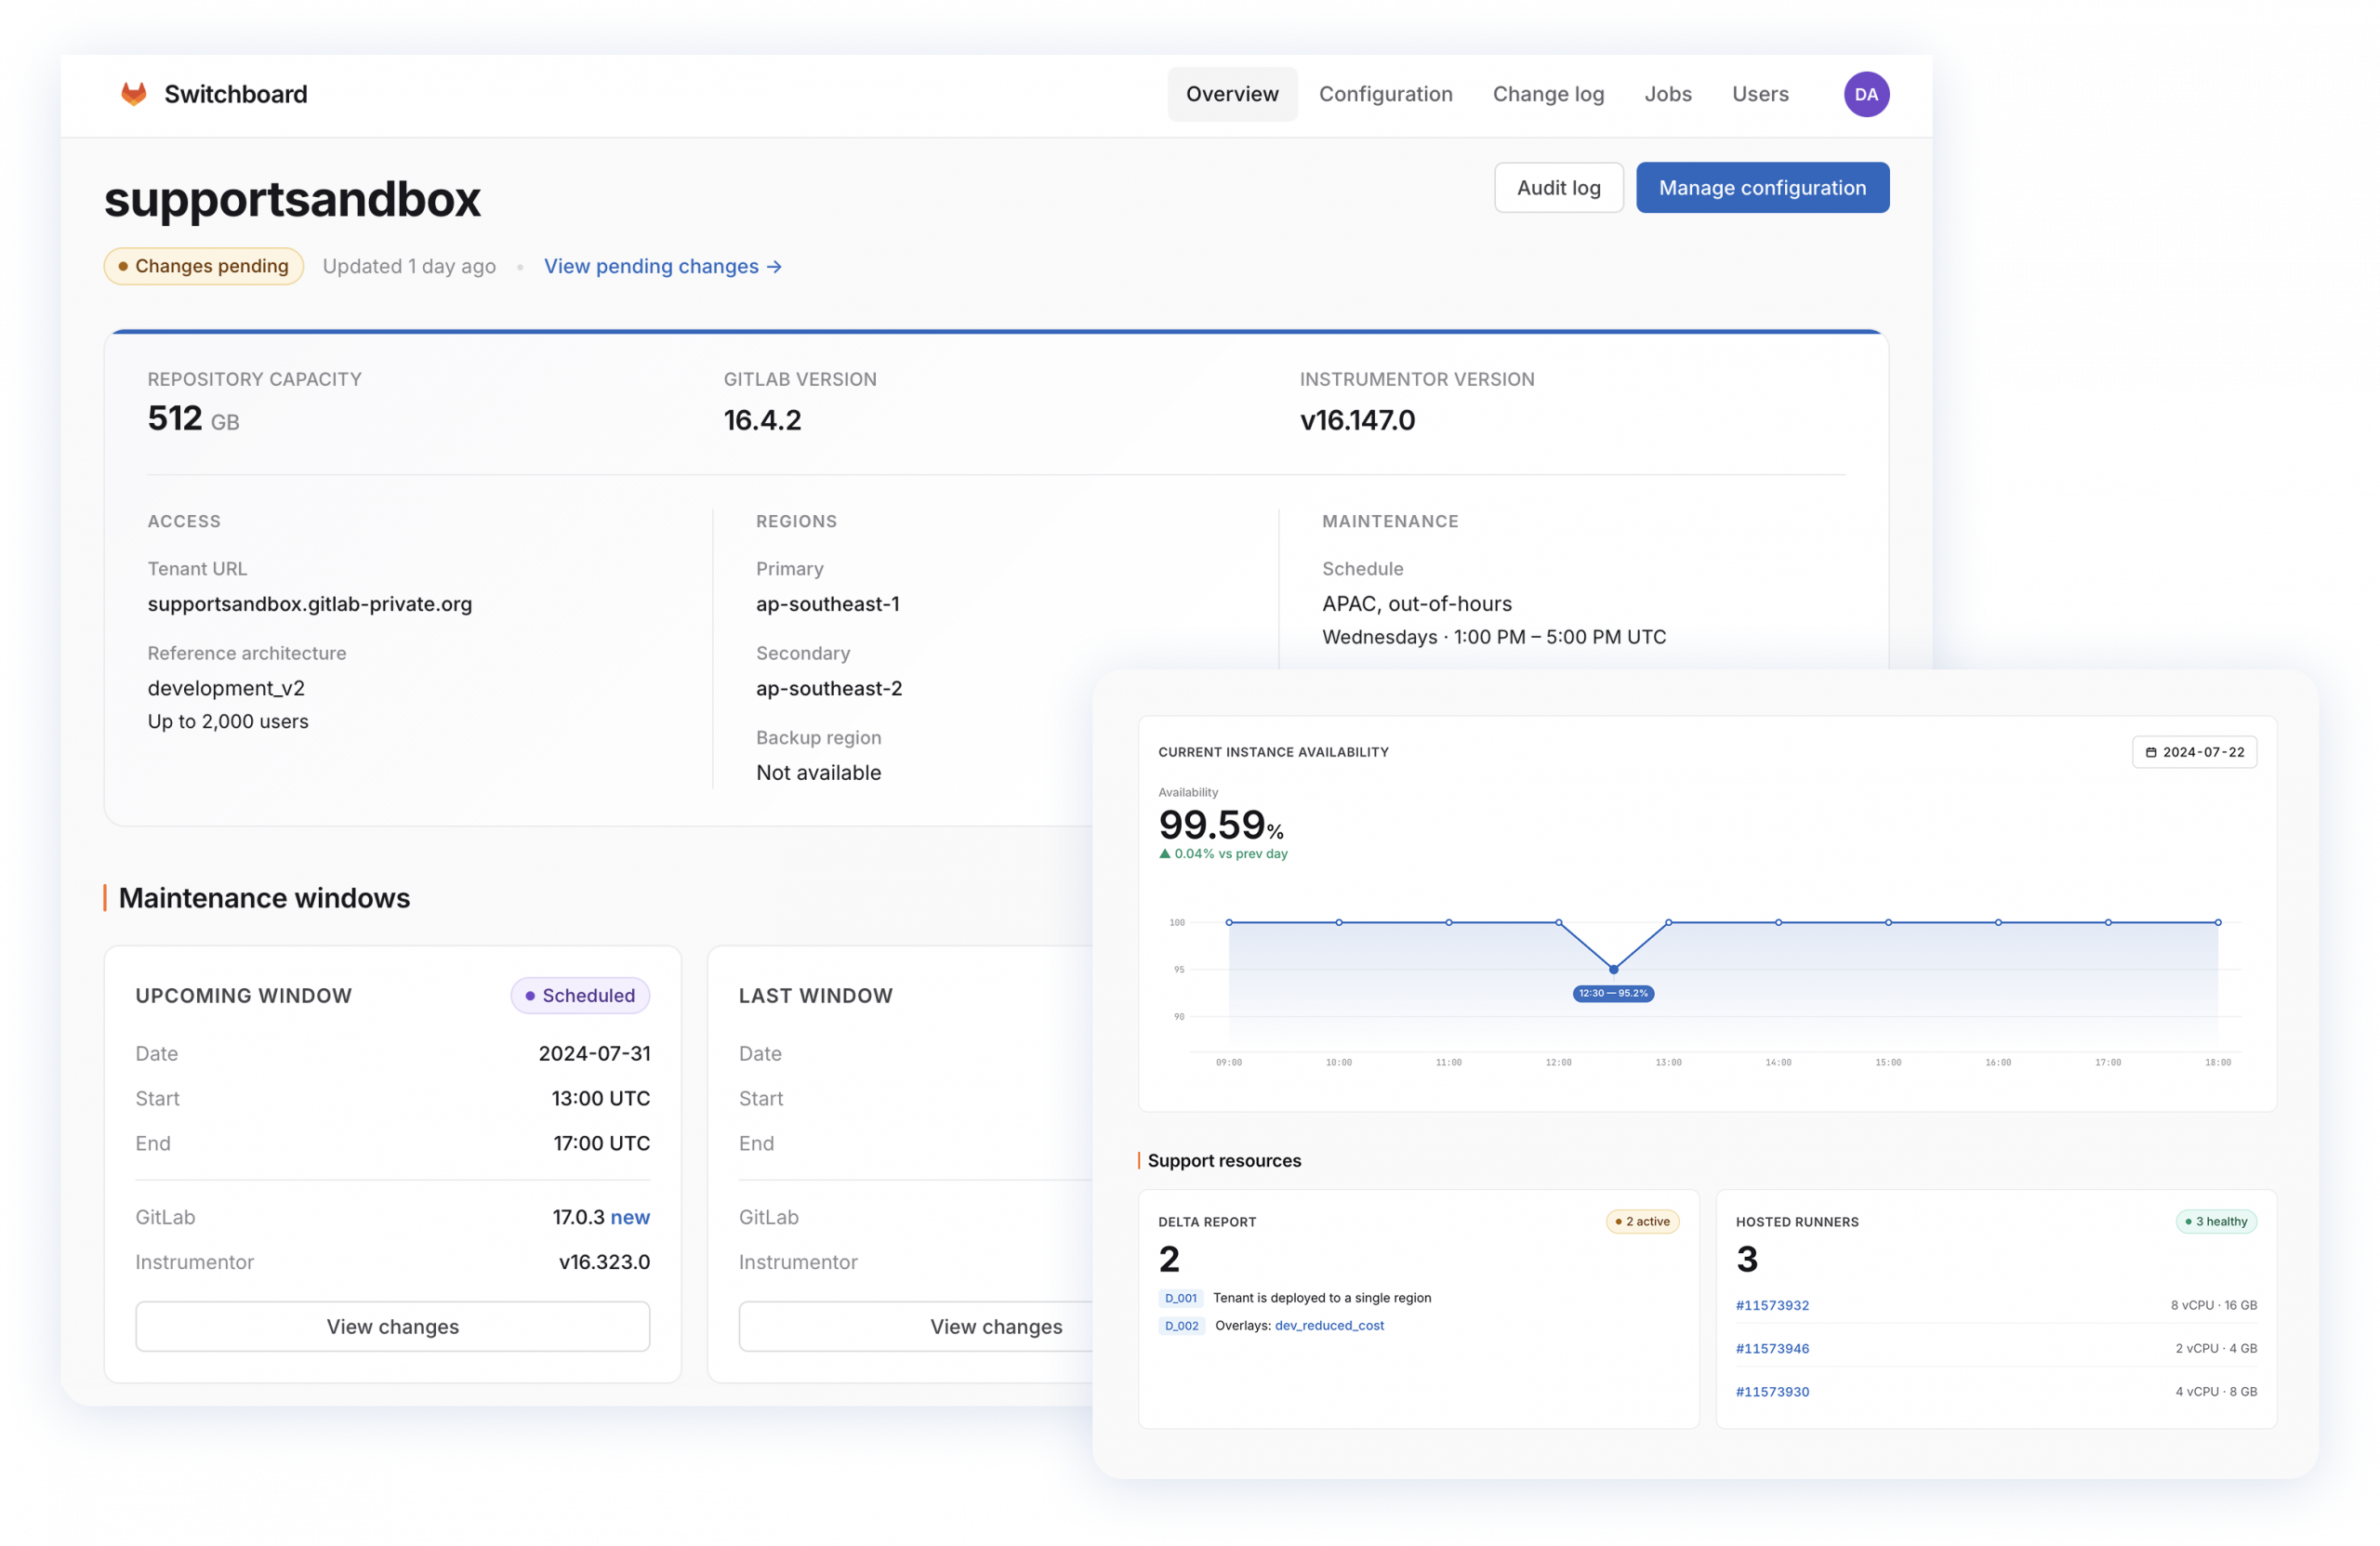
Task: Click the 8 vCPU · 16 GB runner spec
Action: pos(2214,1305)
